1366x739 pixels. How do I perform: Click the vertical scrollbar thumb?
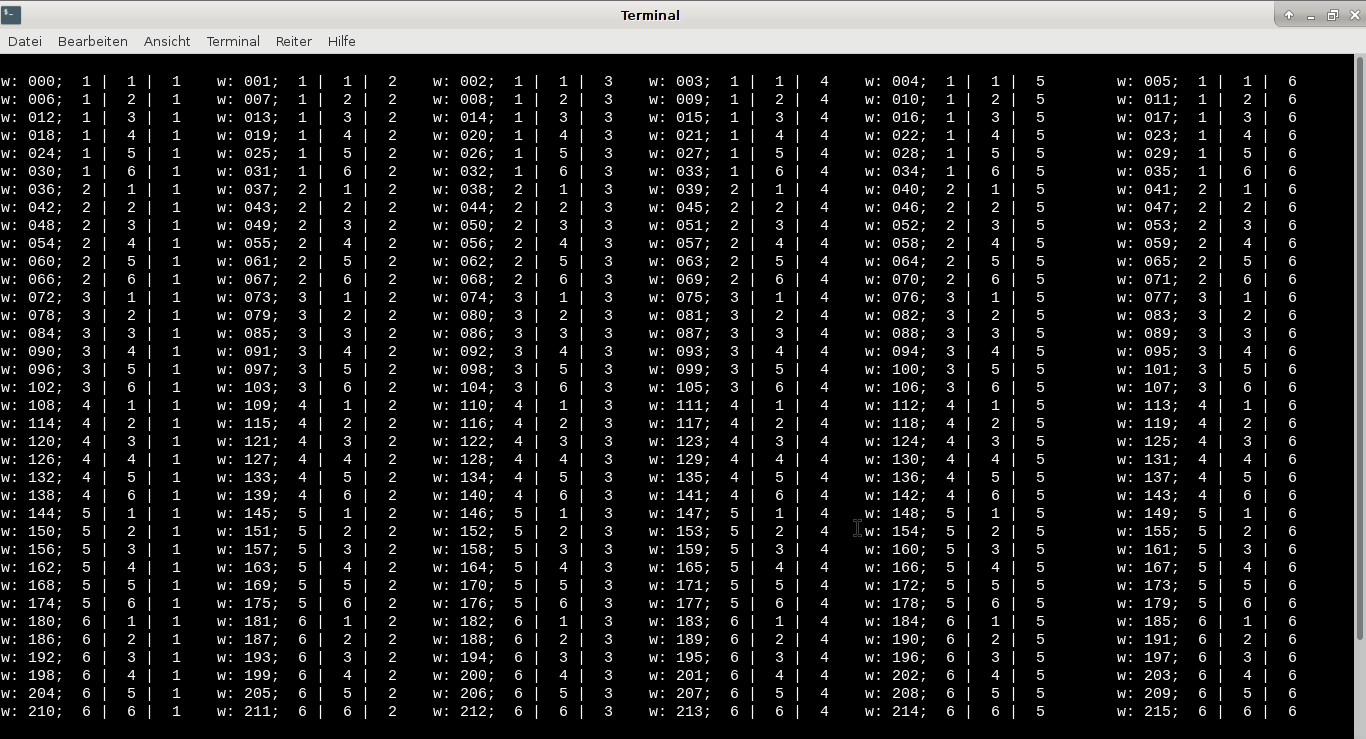[1360, 350]
